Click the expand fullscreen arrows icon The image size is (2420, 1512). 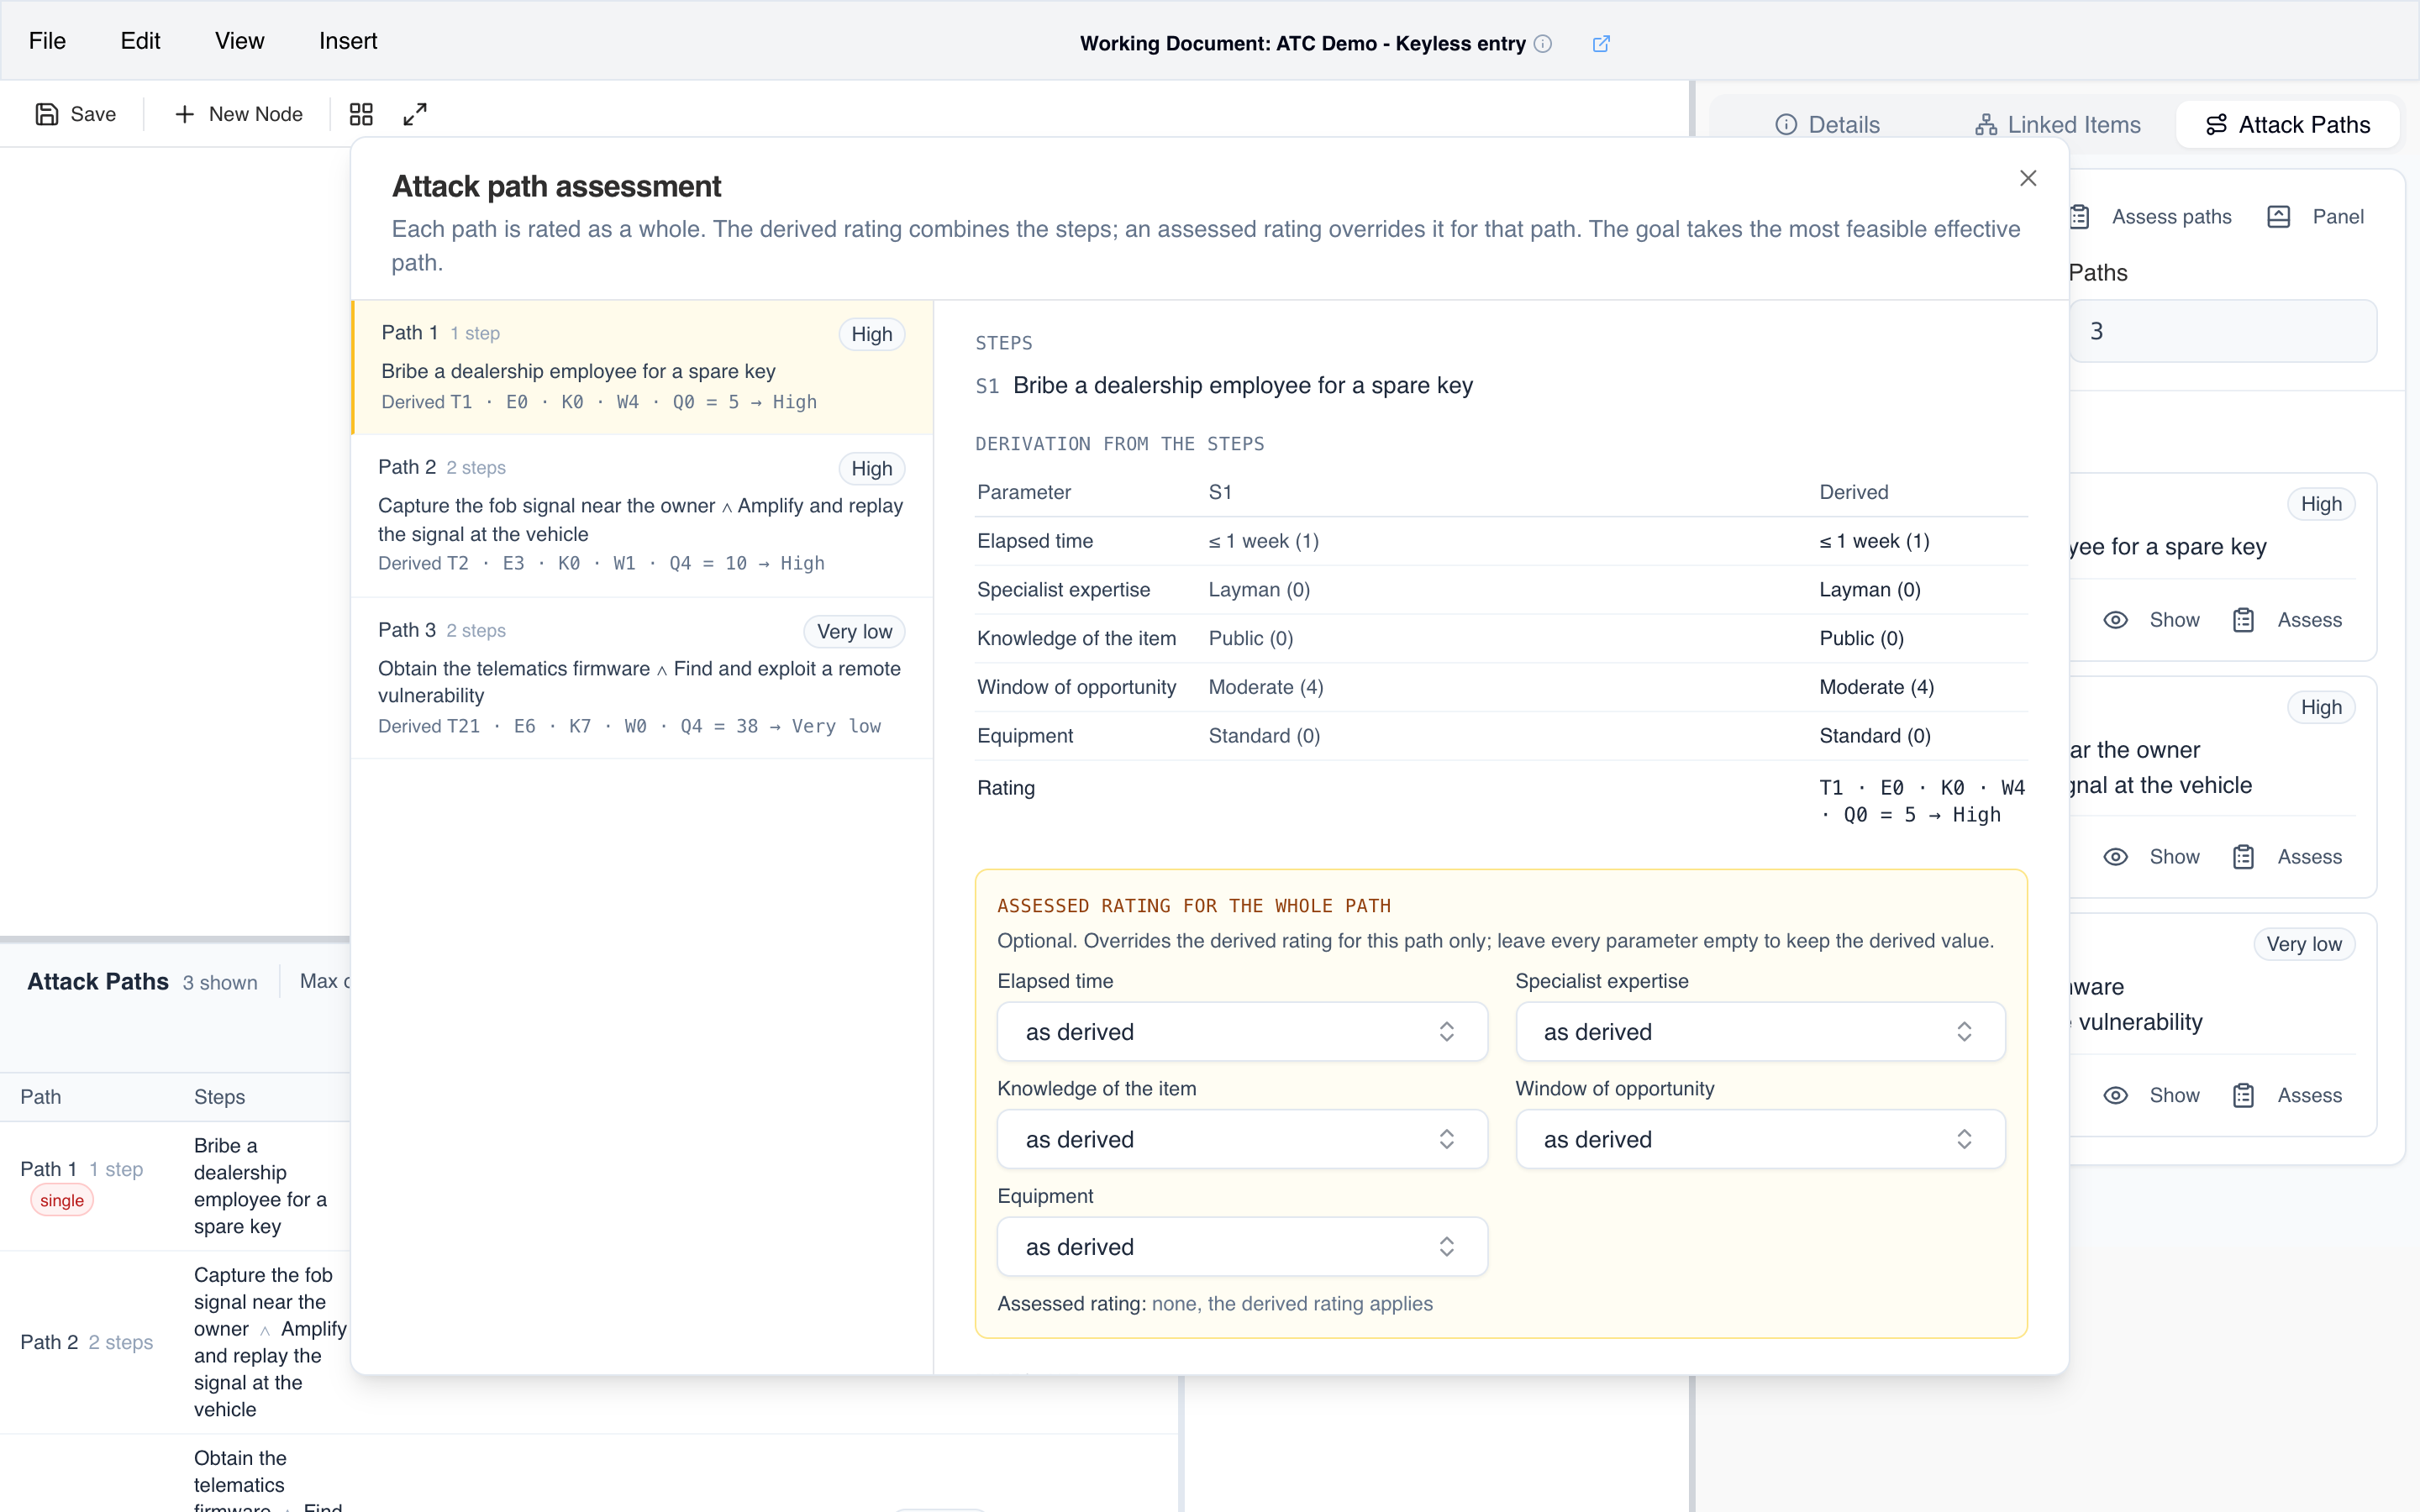pyautogui.click(x=415, y=114)
